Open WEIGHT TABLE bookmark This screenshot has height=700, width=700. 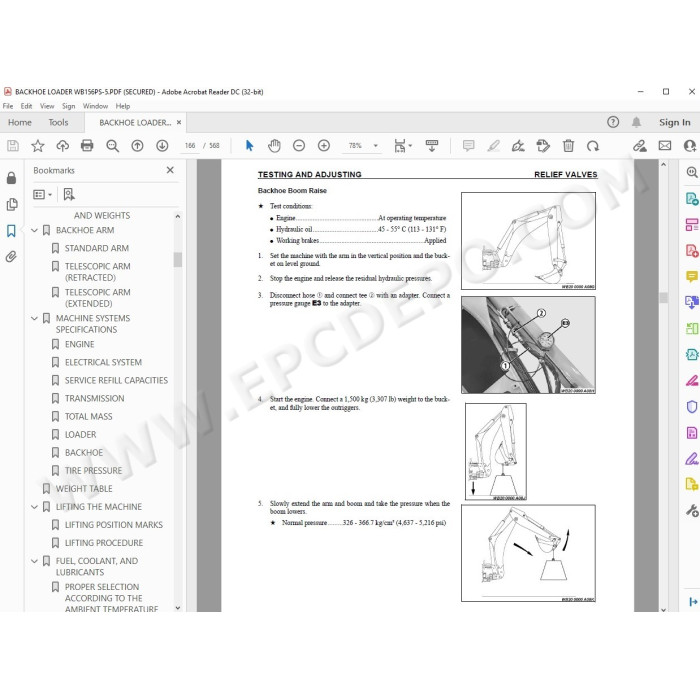click(x=84, y=489)
